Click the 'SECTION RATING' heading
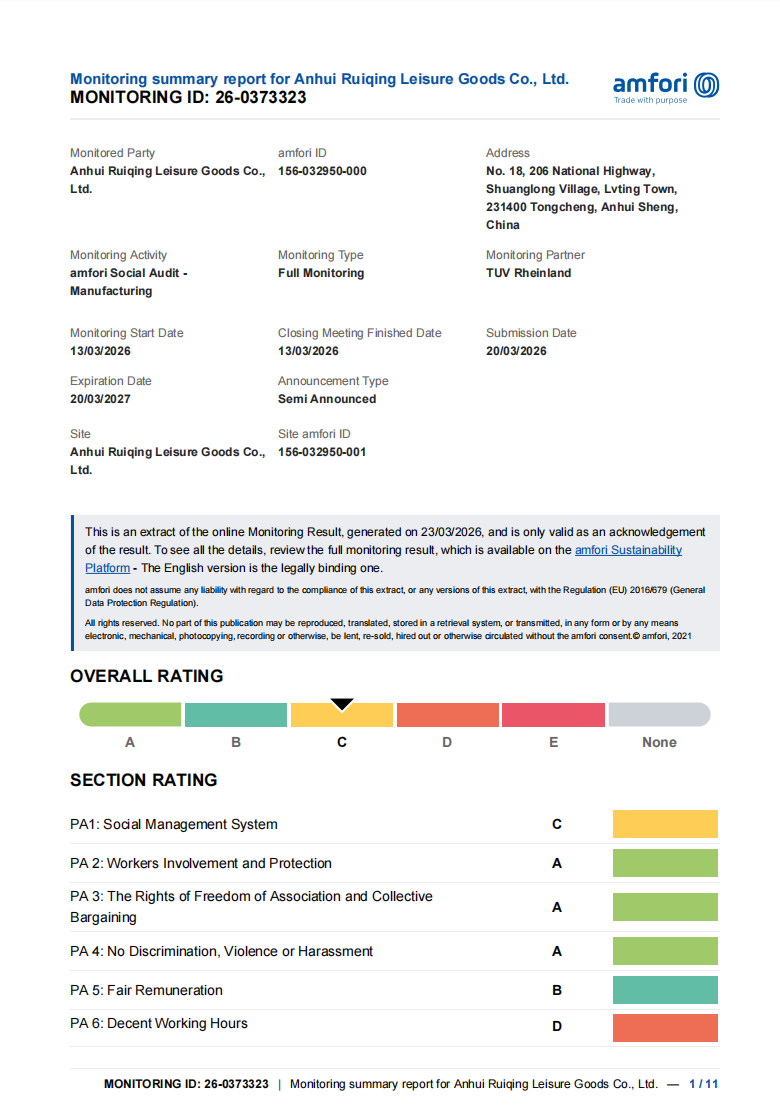Screen dimensions: 780x1112 [x=144, y=780]
